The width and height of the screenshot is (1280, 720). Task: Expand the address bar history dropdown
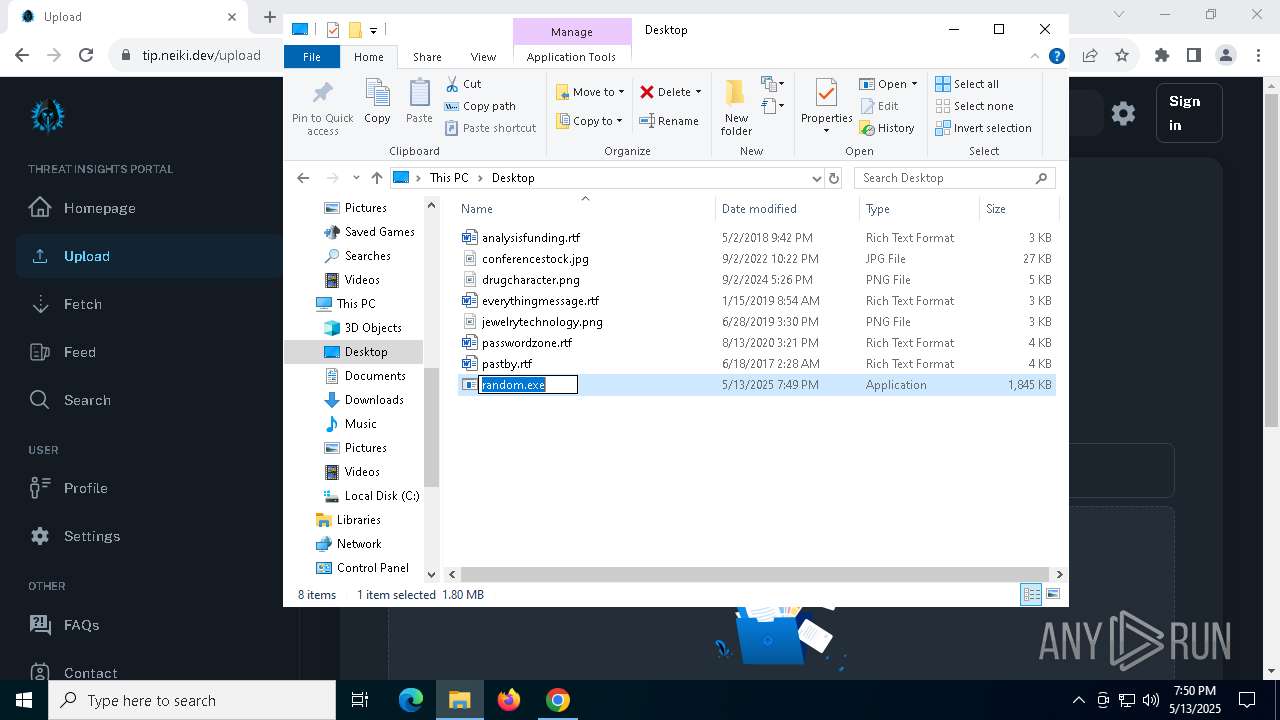[x=817, y=178]
